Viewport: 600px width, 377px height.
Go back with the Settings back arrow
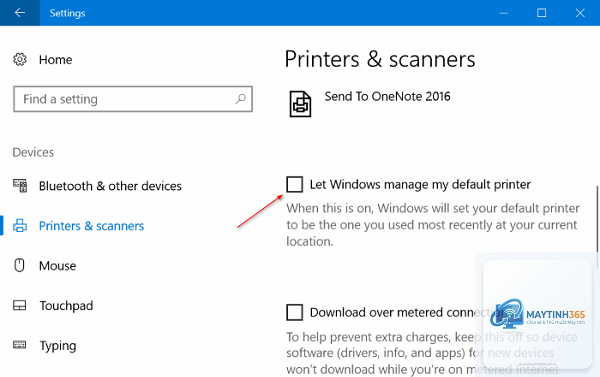(20, 13)
